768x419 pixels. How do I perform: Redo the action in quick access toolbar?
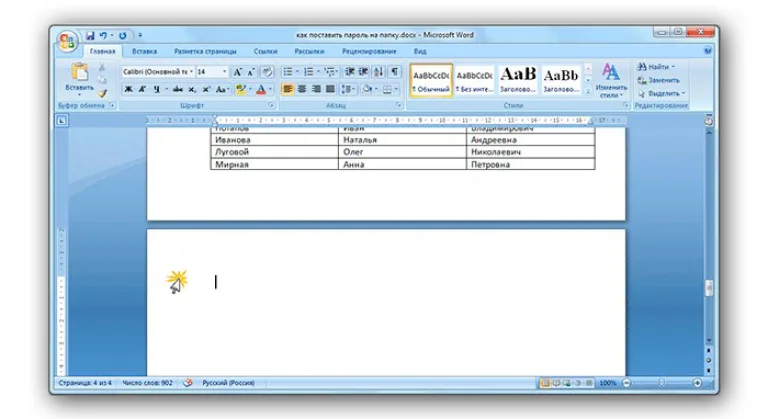click(122, 36)
